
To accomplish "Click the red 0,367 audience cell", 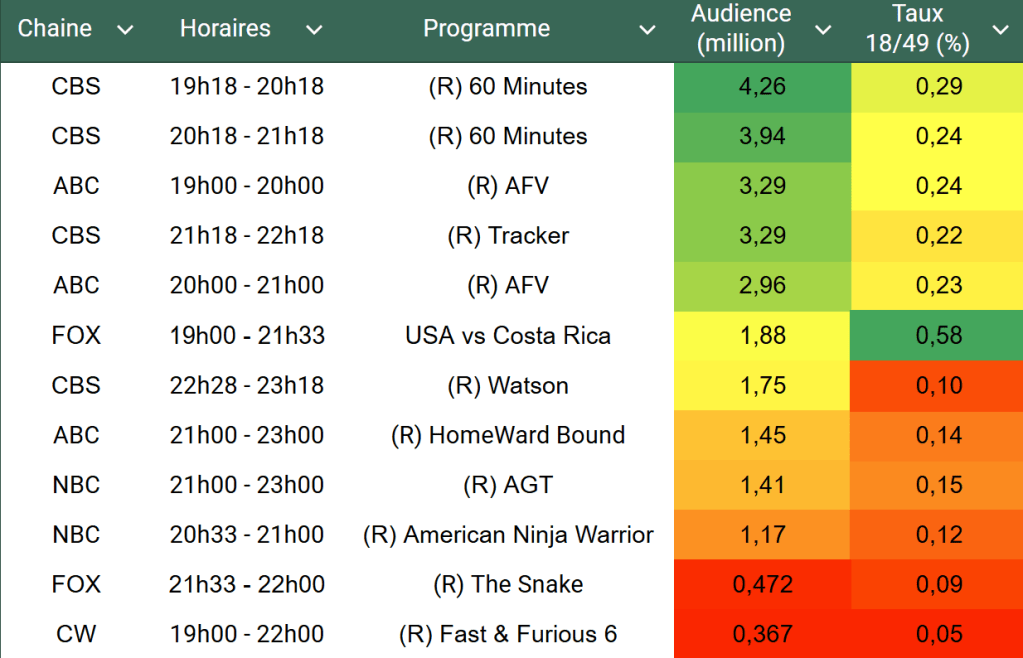I will 763,634.
